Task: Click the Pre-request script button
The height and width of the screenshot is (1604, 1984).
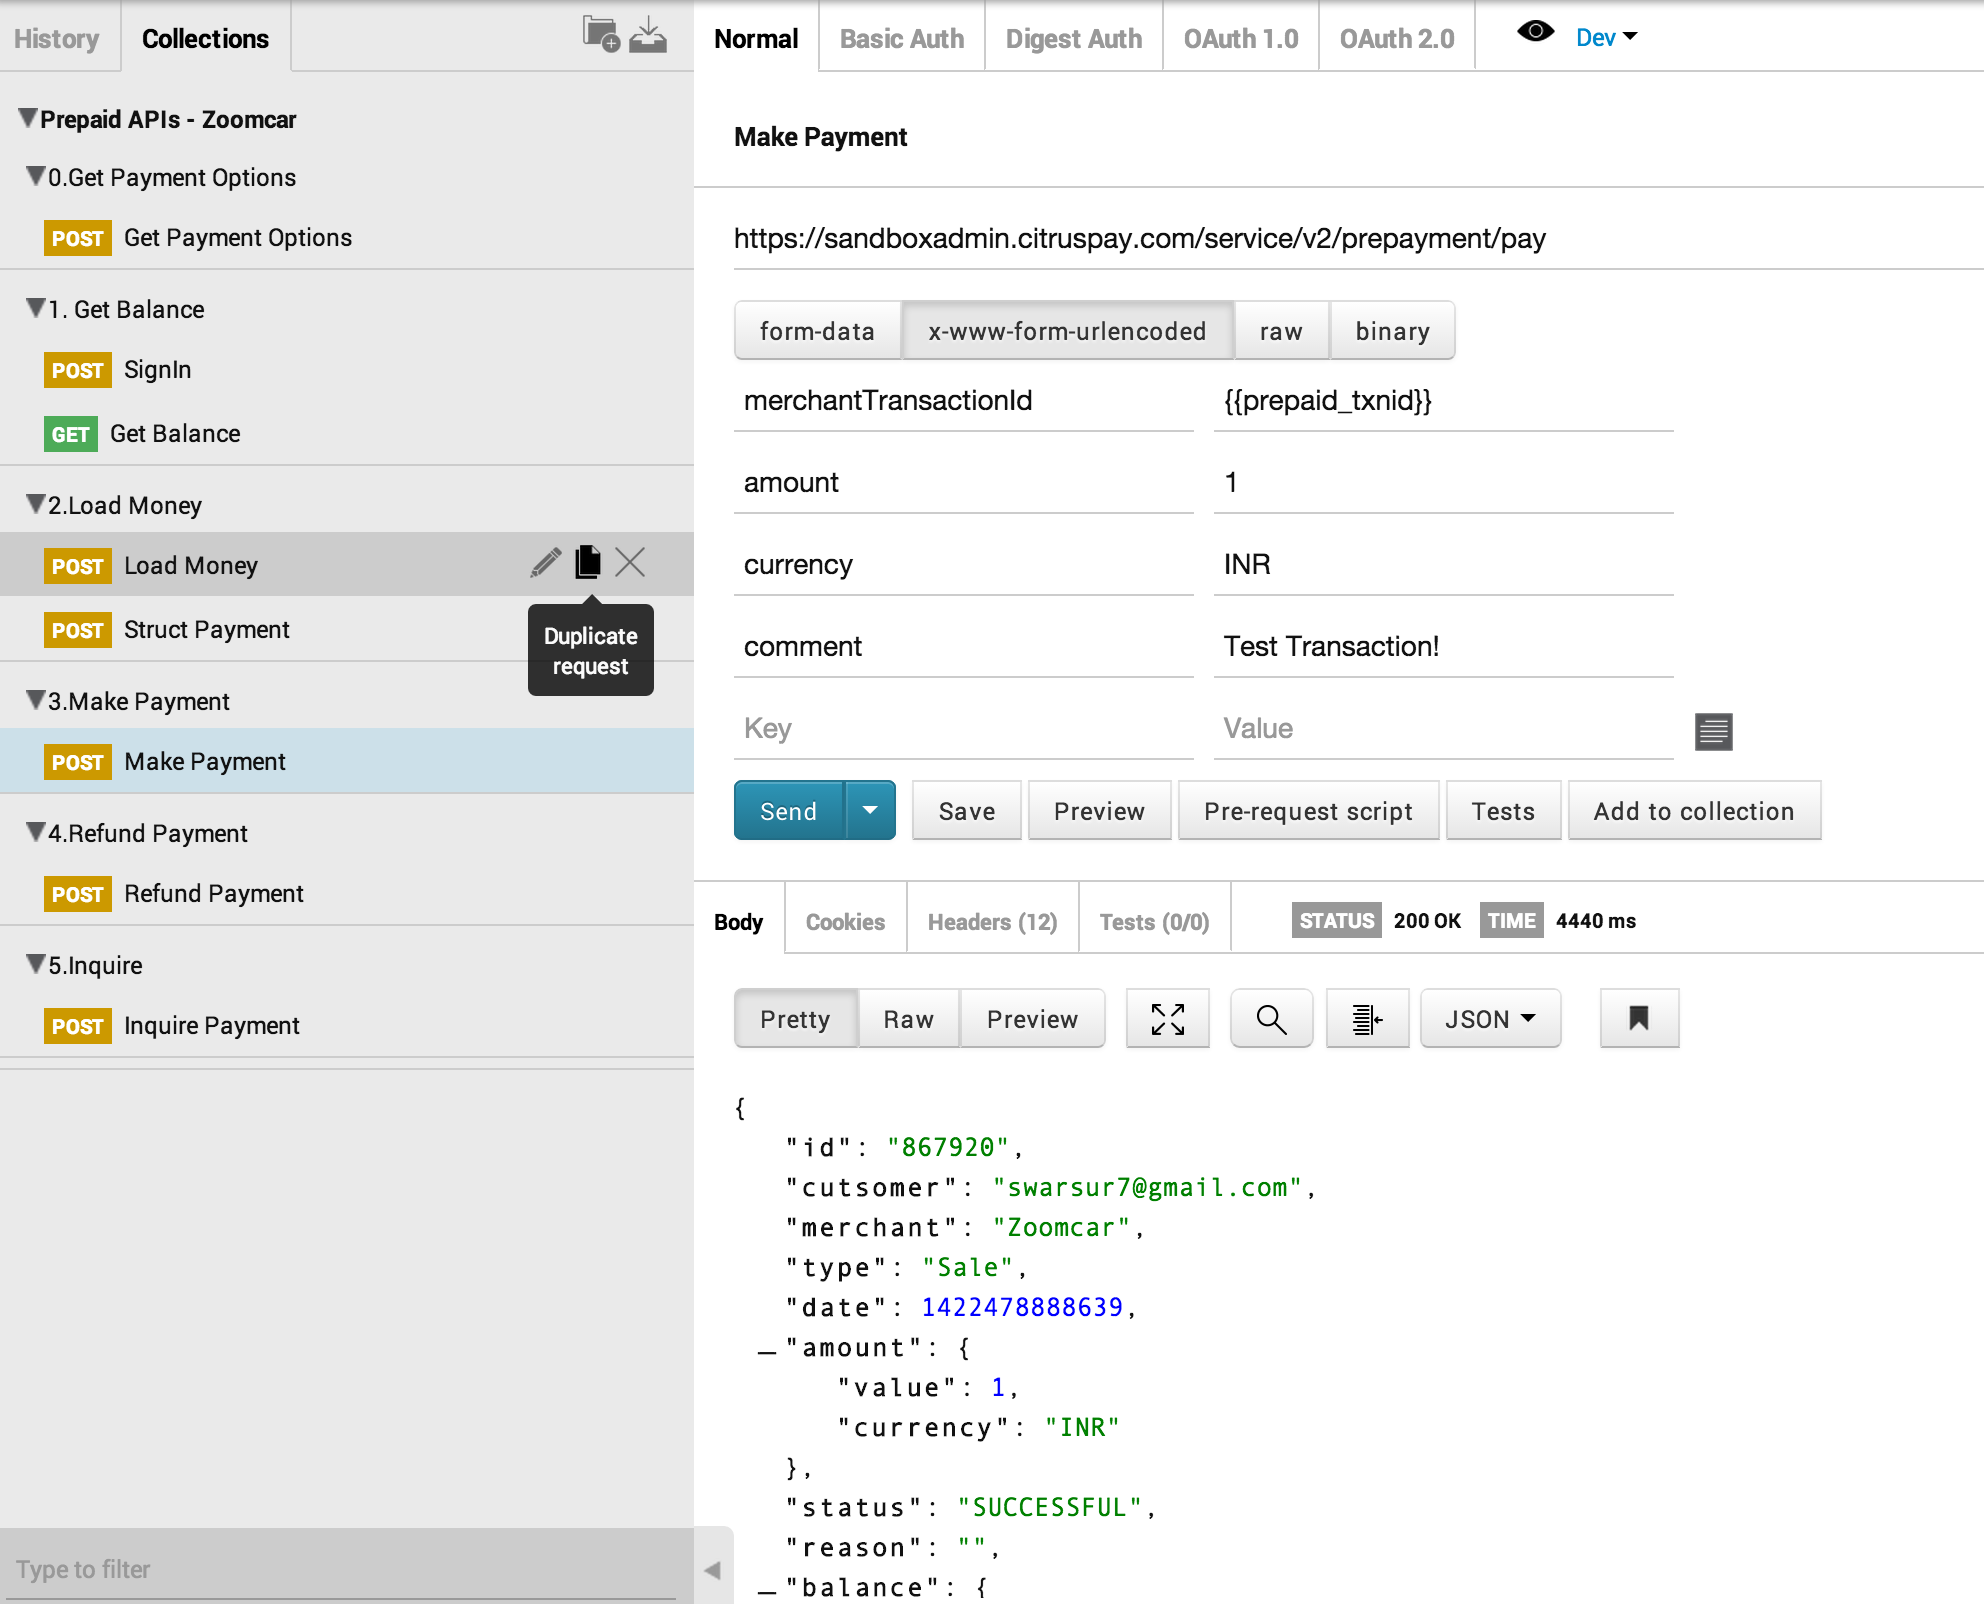Action: (x=1308, y=811)
